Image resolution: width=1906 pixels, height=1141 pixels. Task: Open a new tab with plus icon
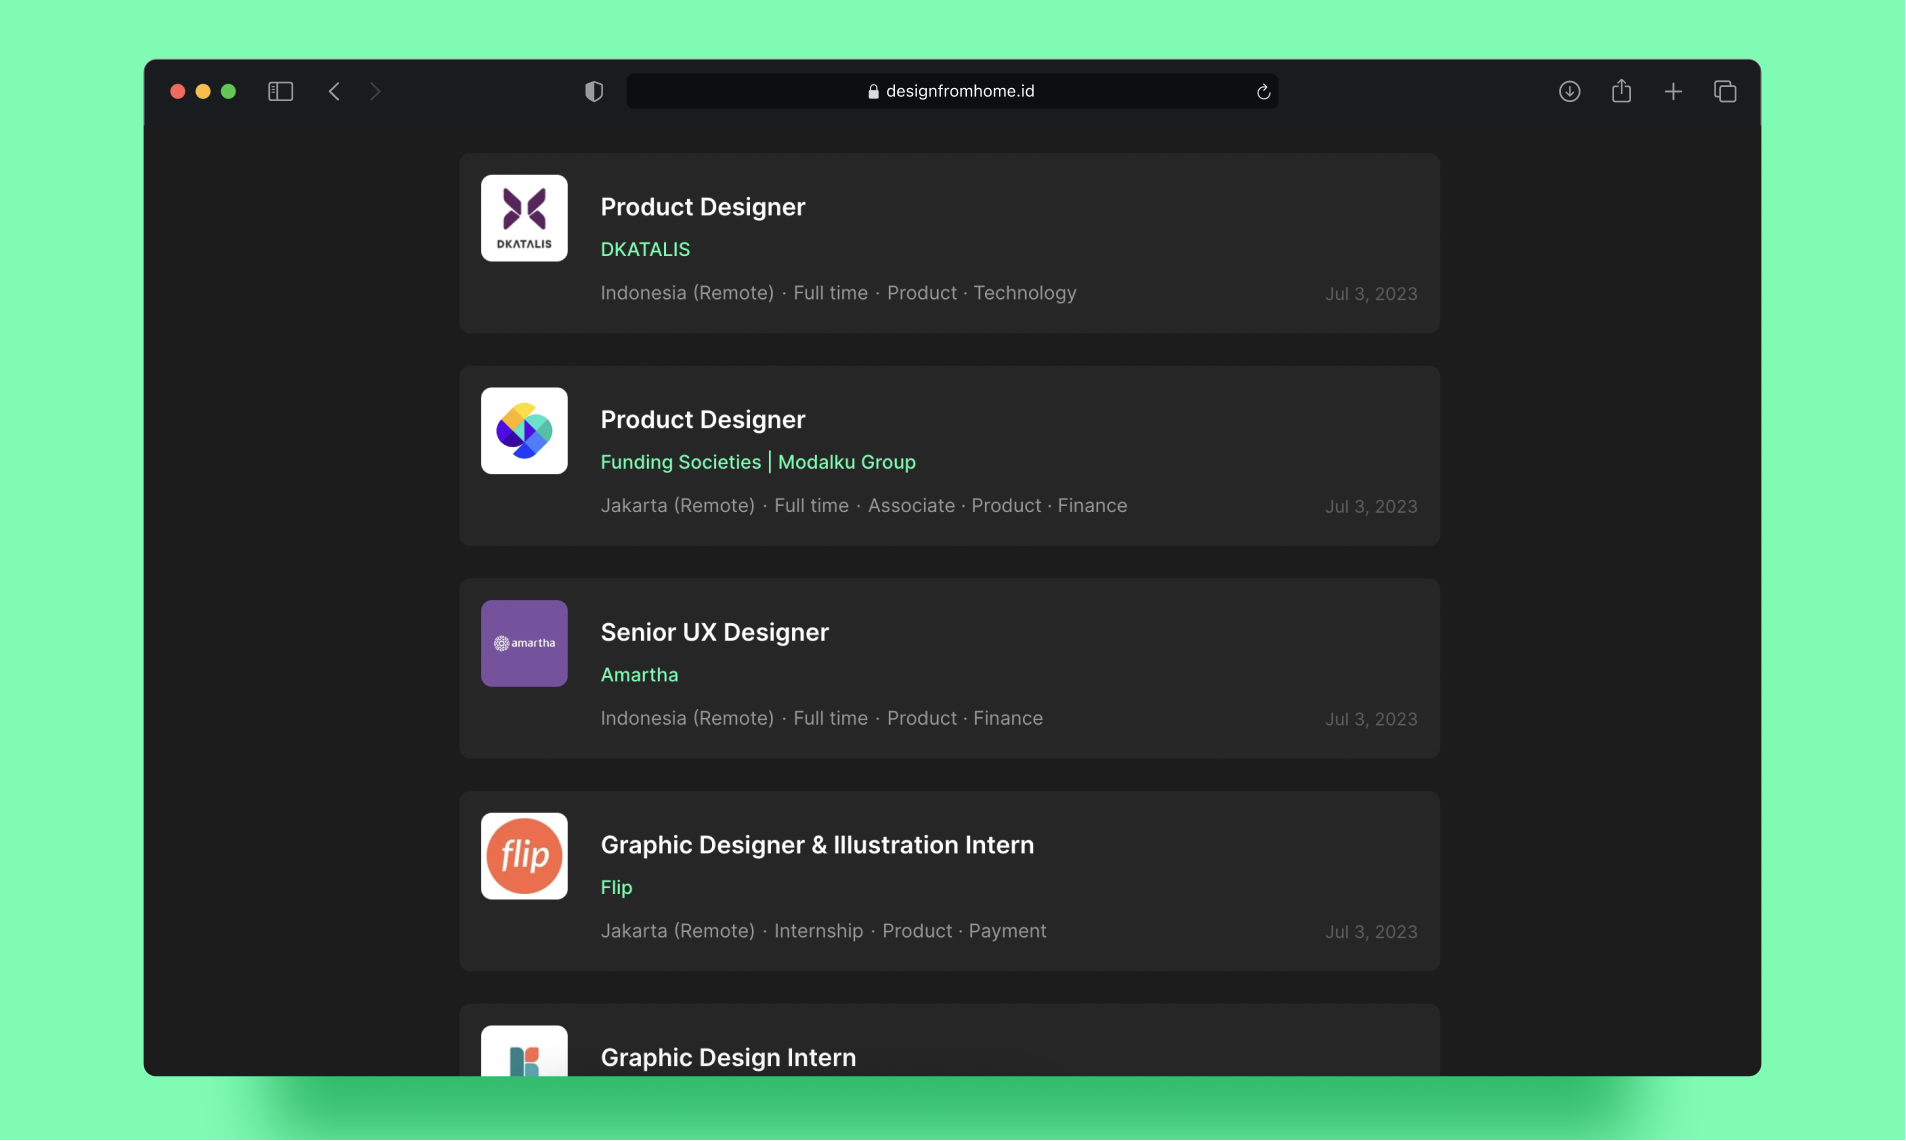pyautogui.click(x=1673, y=92)
